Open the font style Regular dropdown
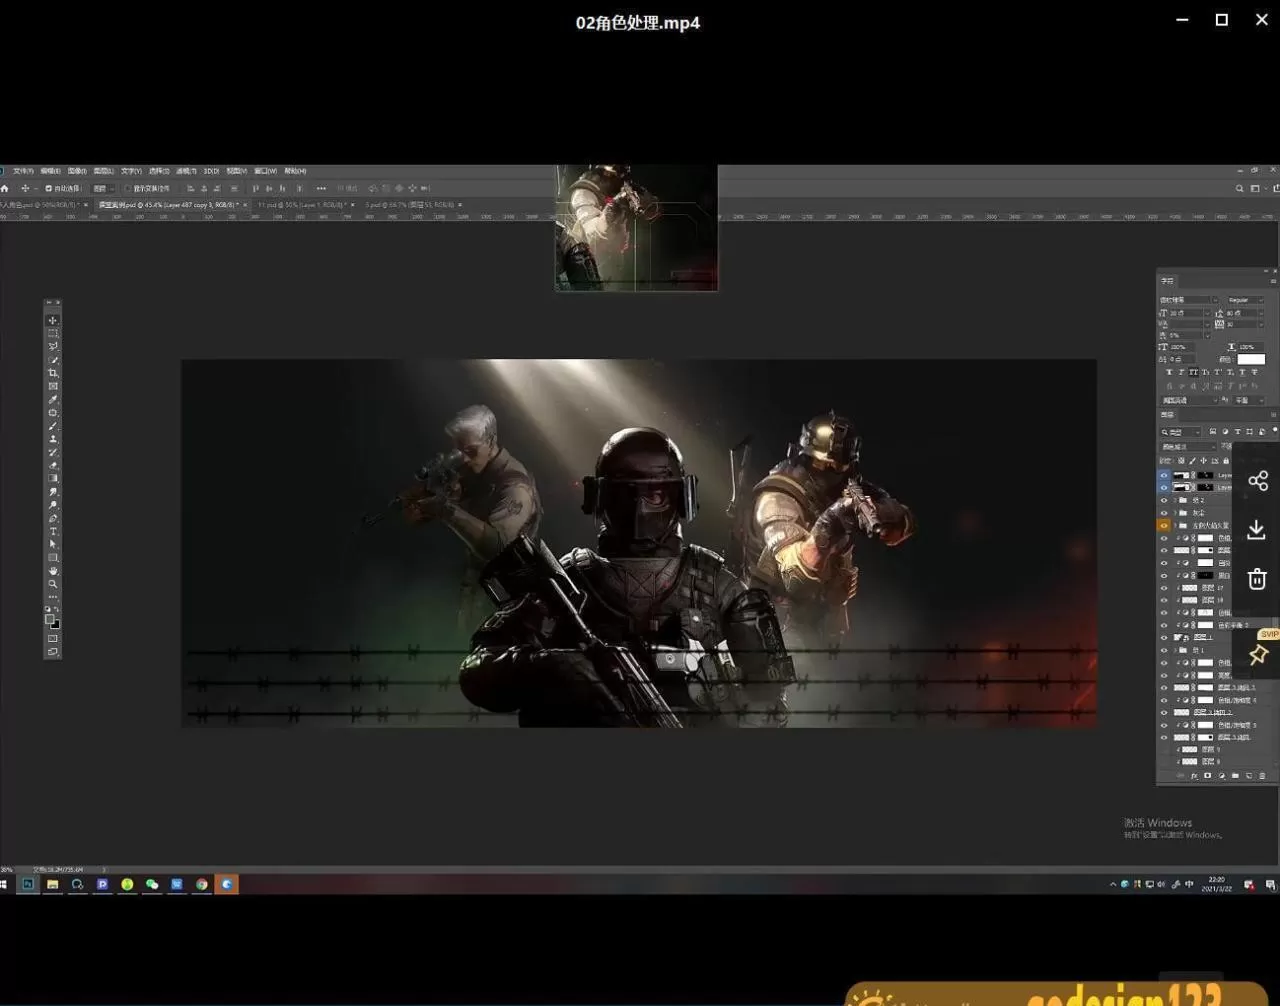Viewport: 1280px width, 1006px height. point(1245,300)
